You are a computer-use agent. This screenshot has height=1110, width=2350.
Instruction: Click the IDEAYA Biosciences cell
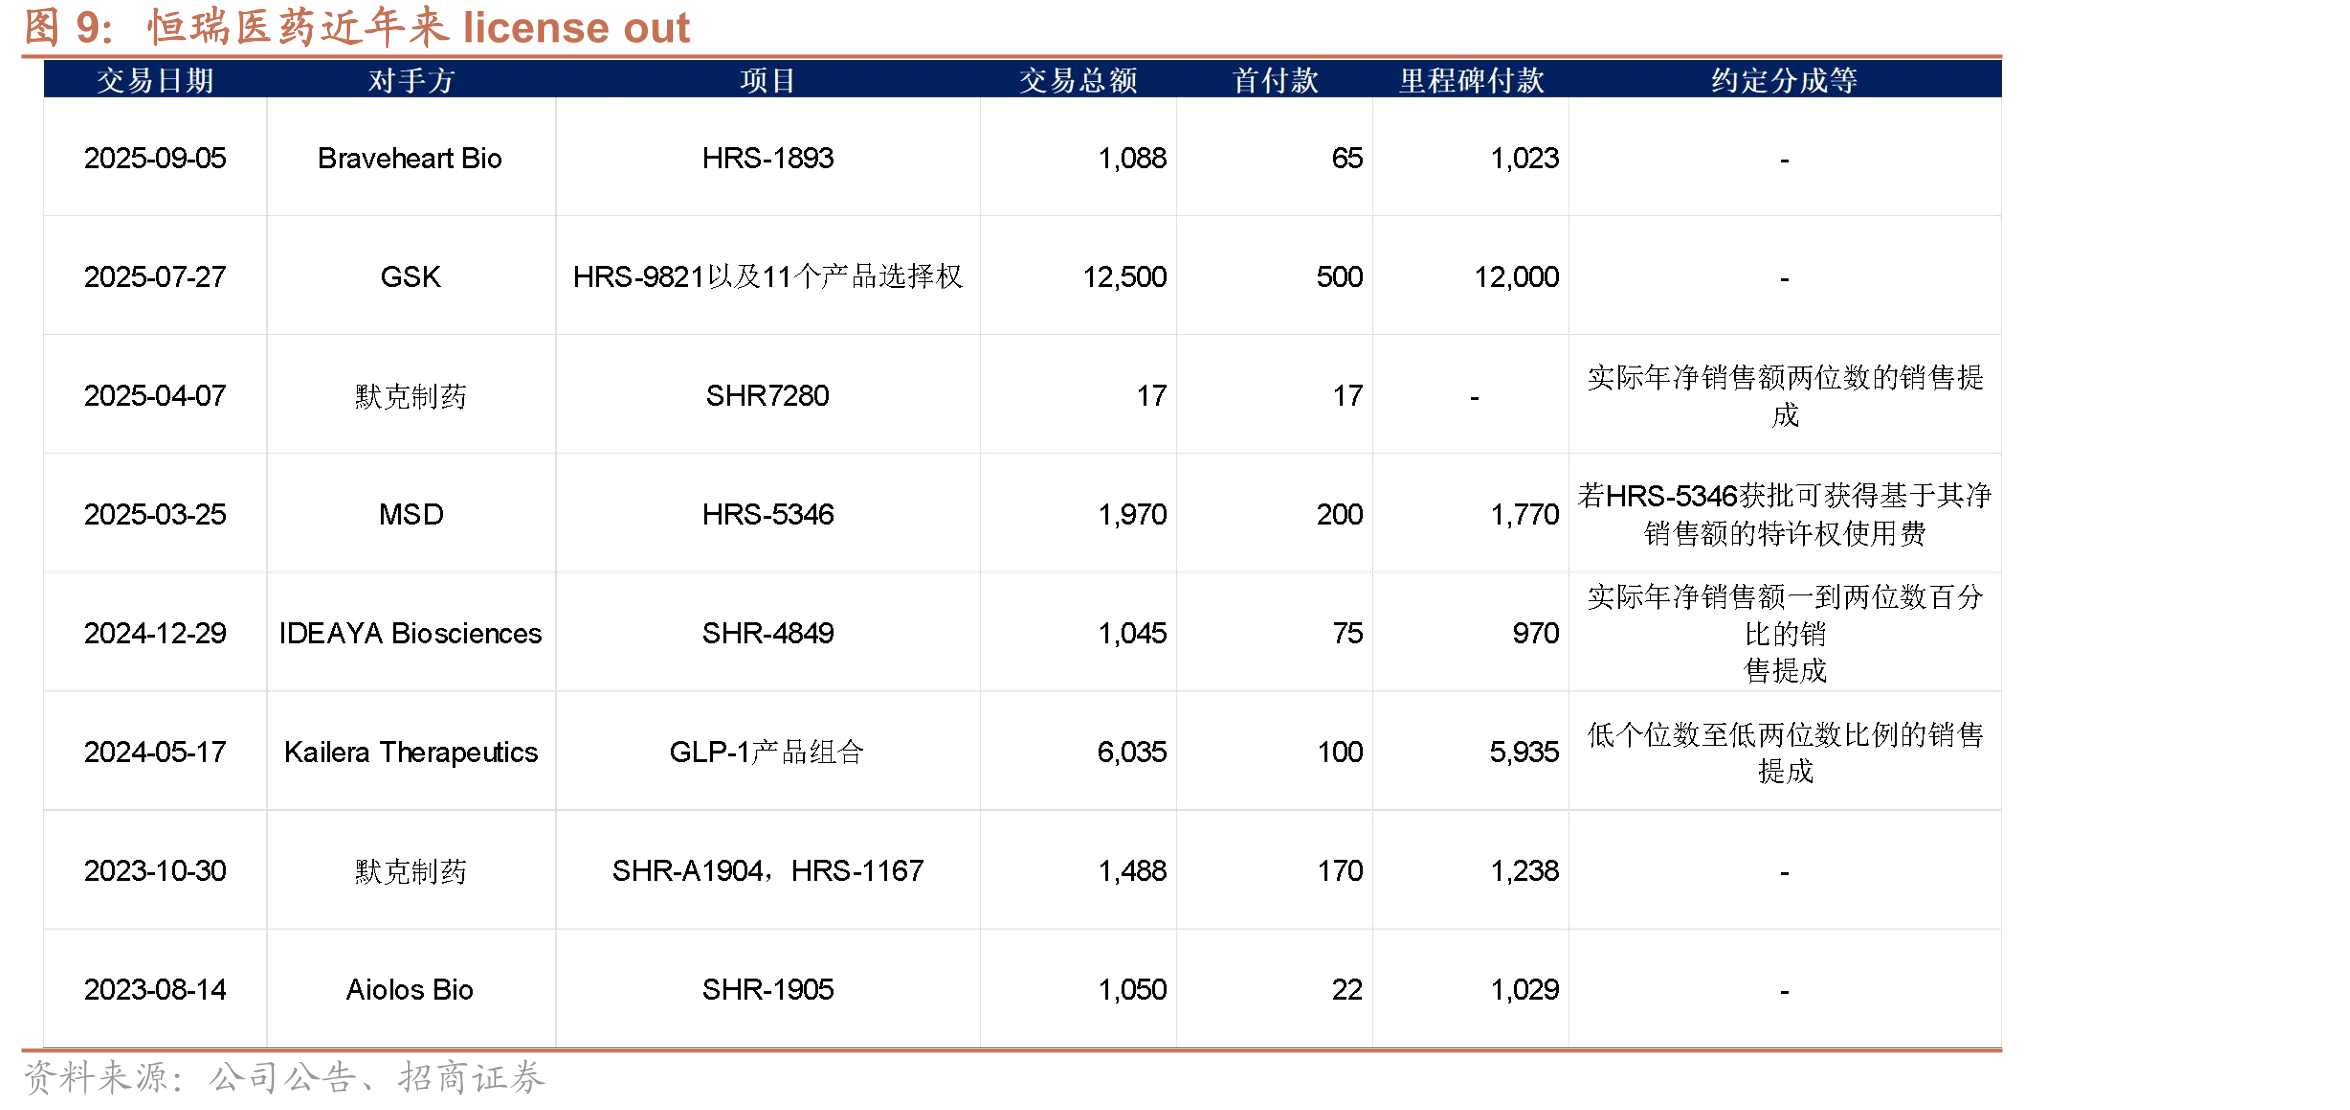(410, 634)
